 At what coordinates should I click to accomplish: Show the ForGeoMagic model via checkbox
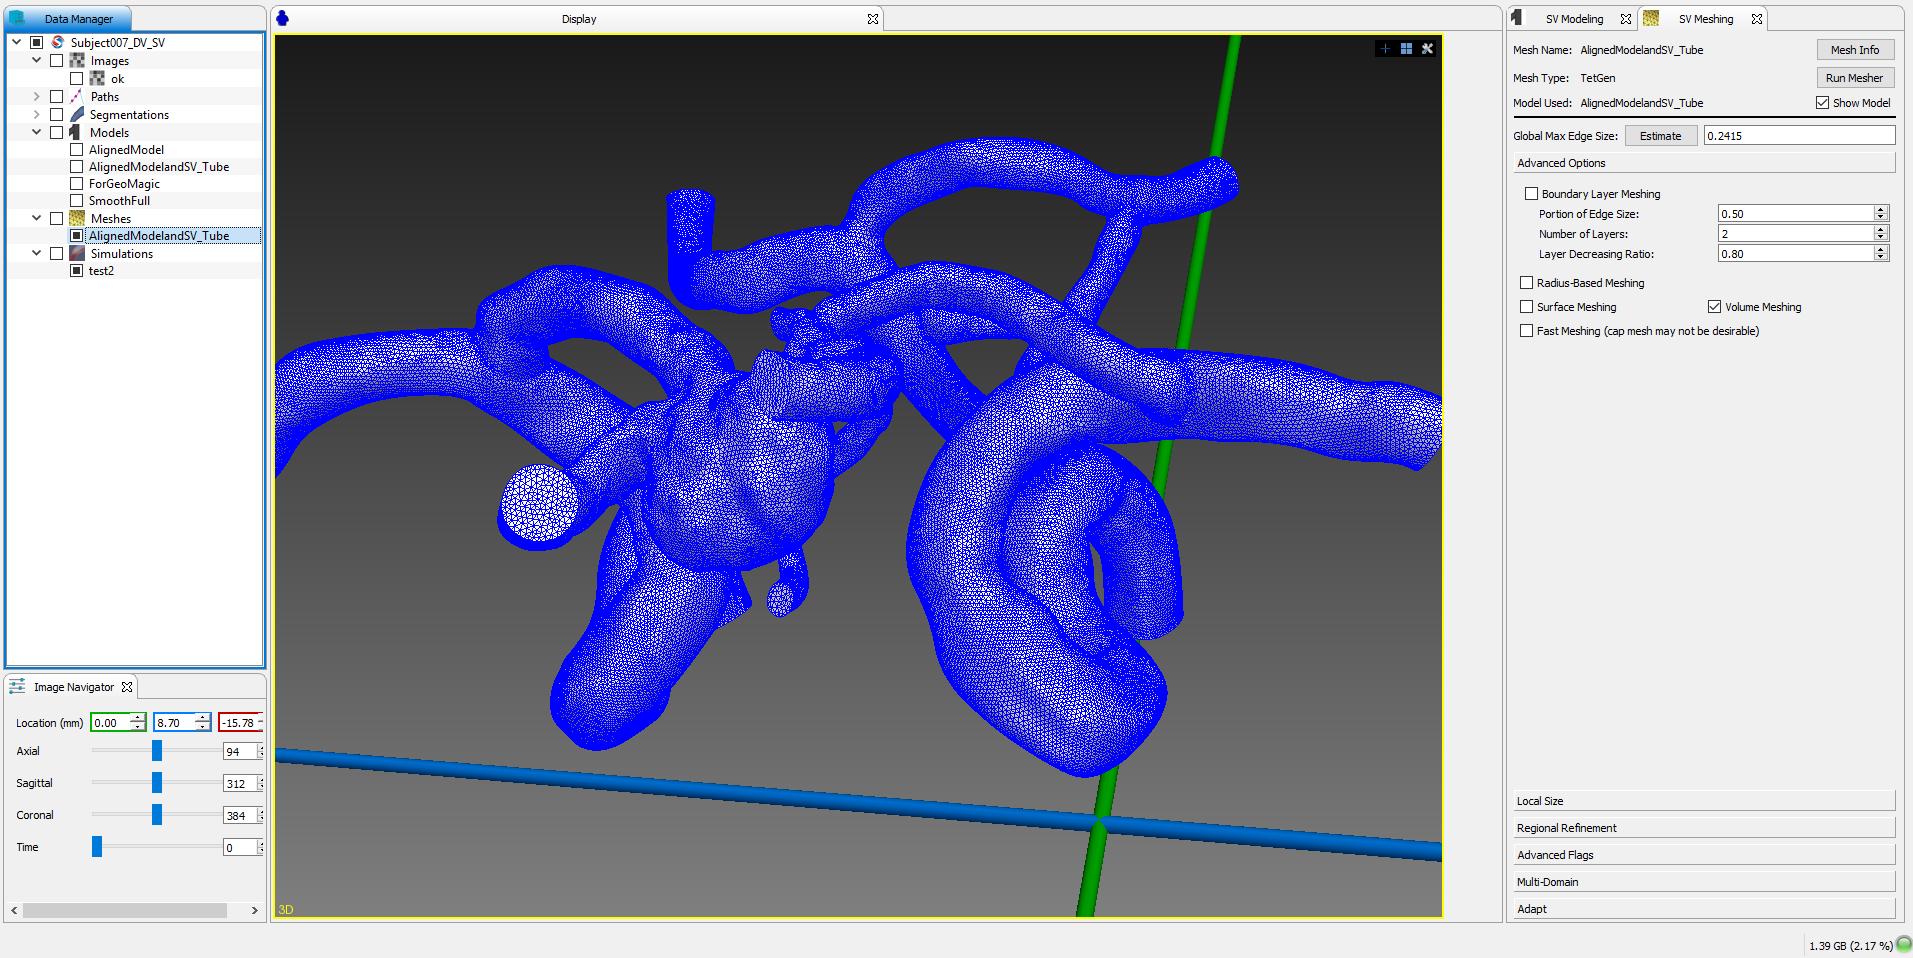click(x=77, y=183)
